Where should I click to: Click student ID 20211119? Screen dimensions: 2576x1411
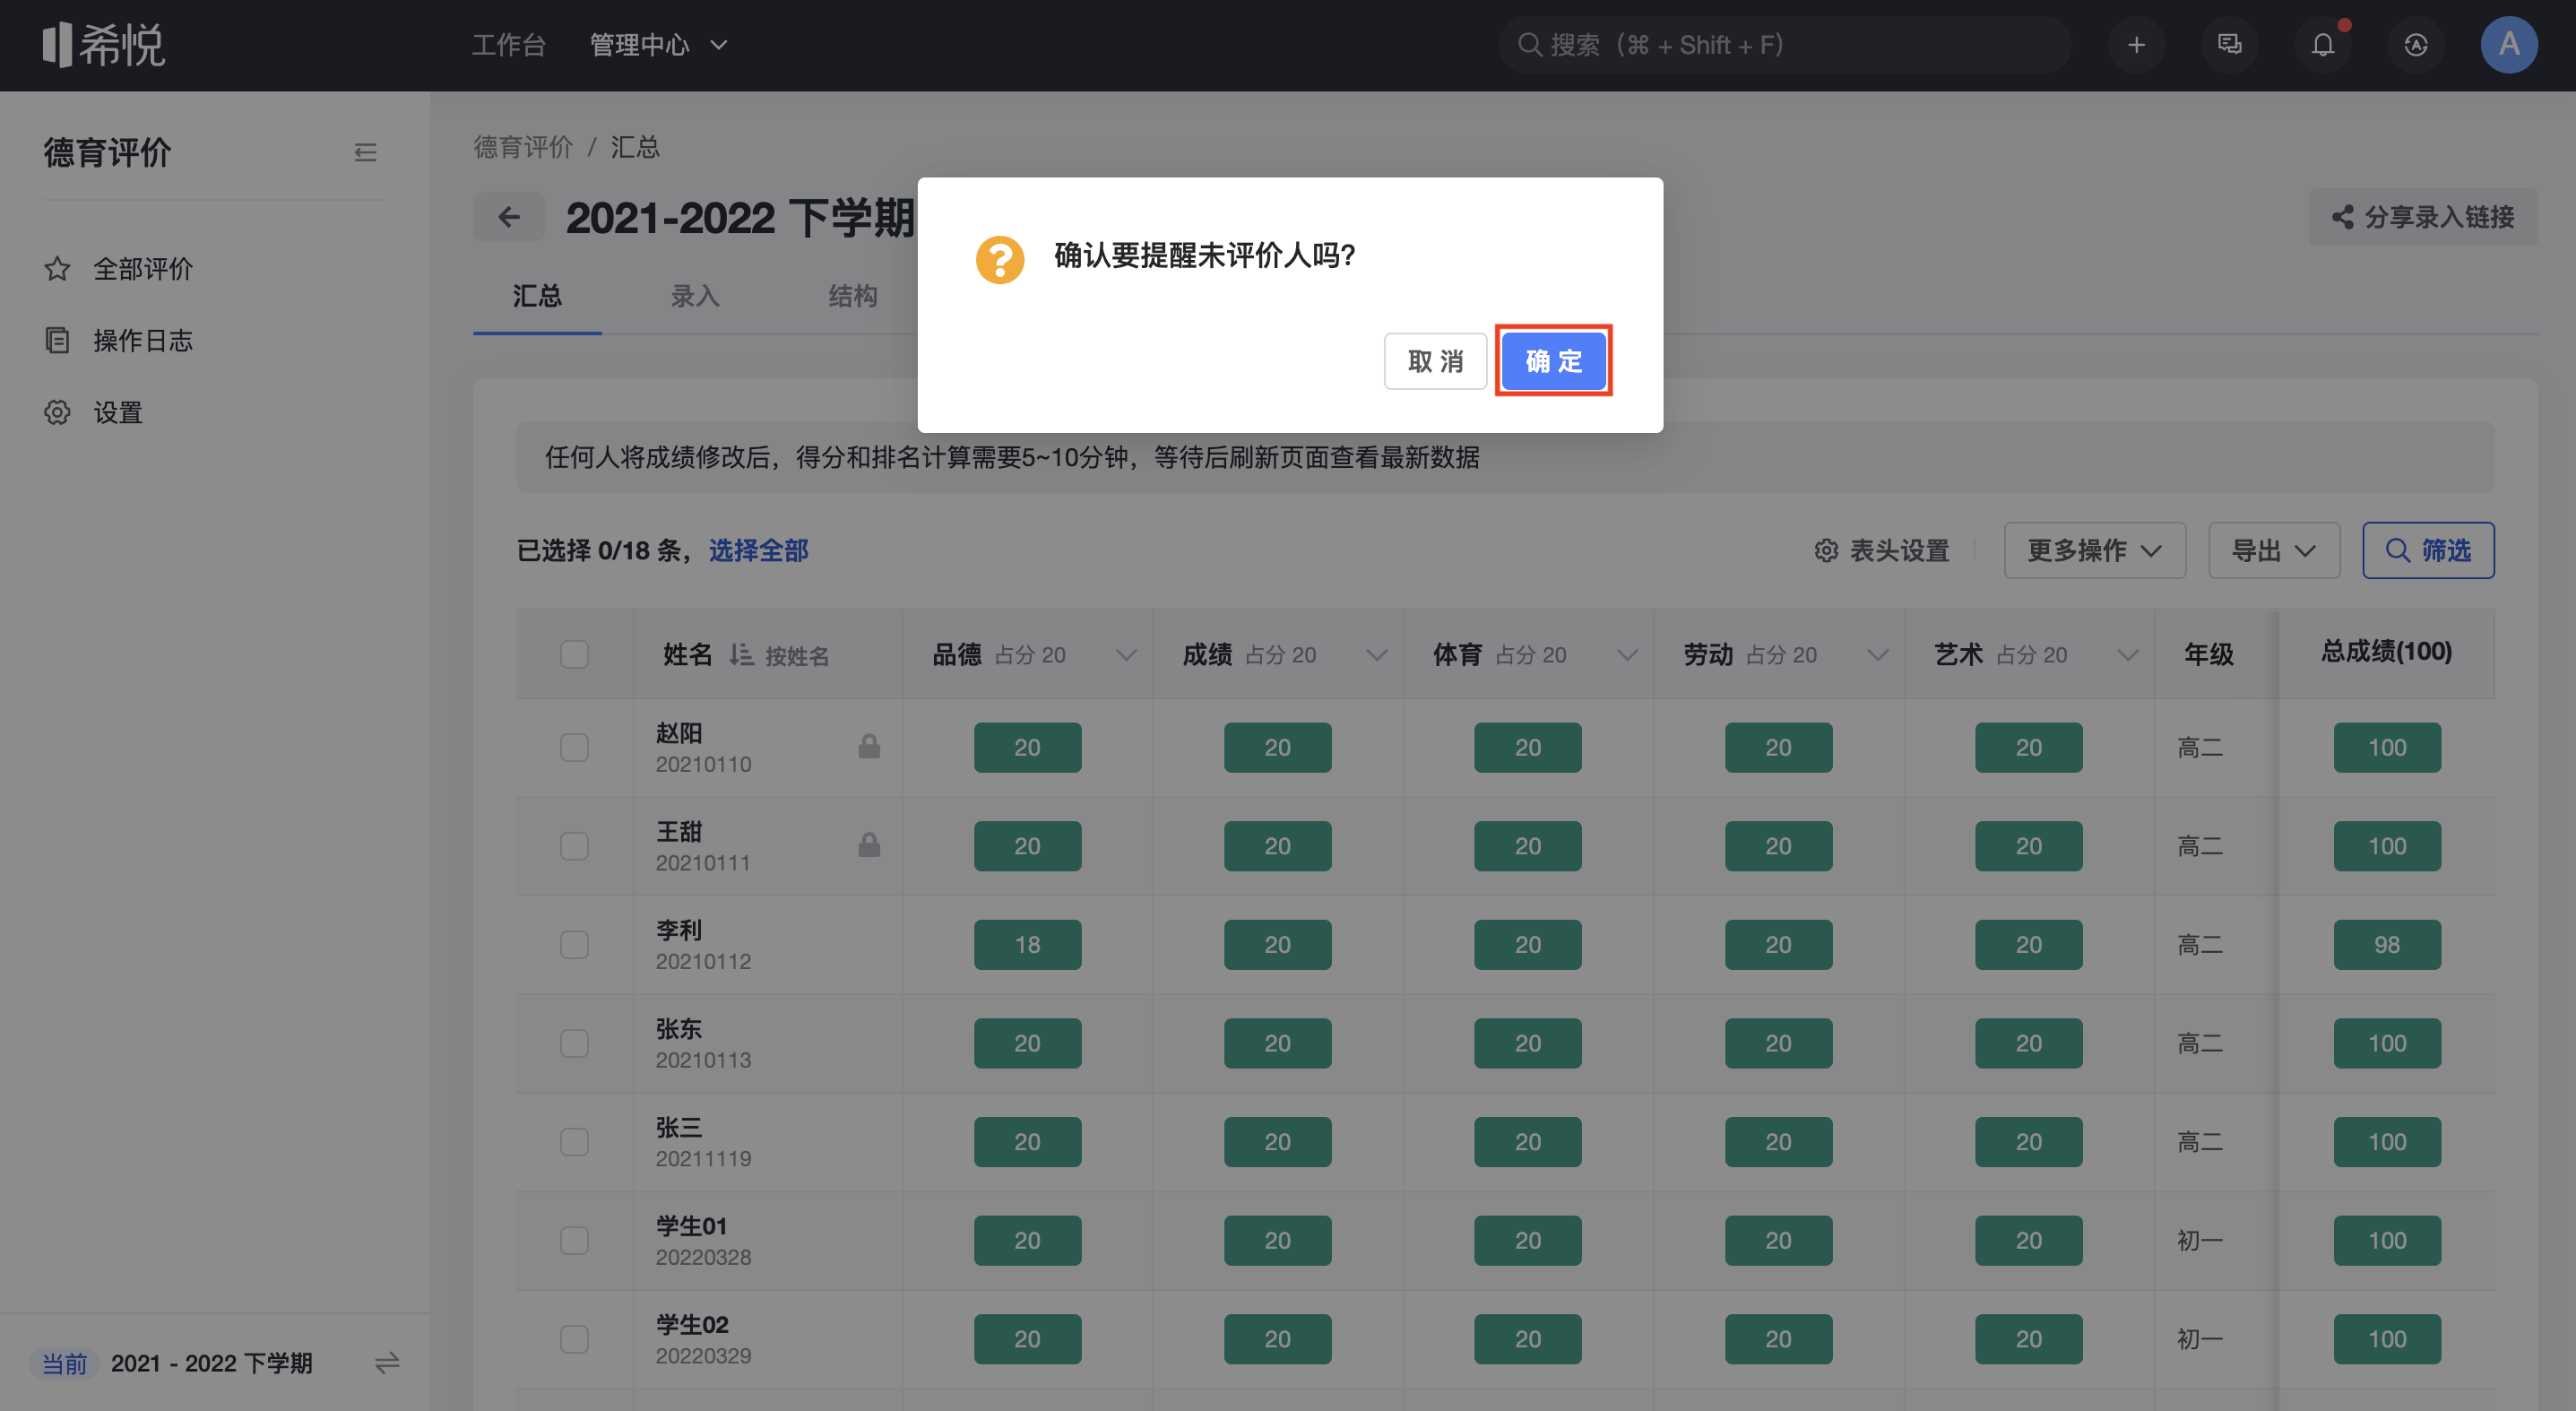(703, 1158)
